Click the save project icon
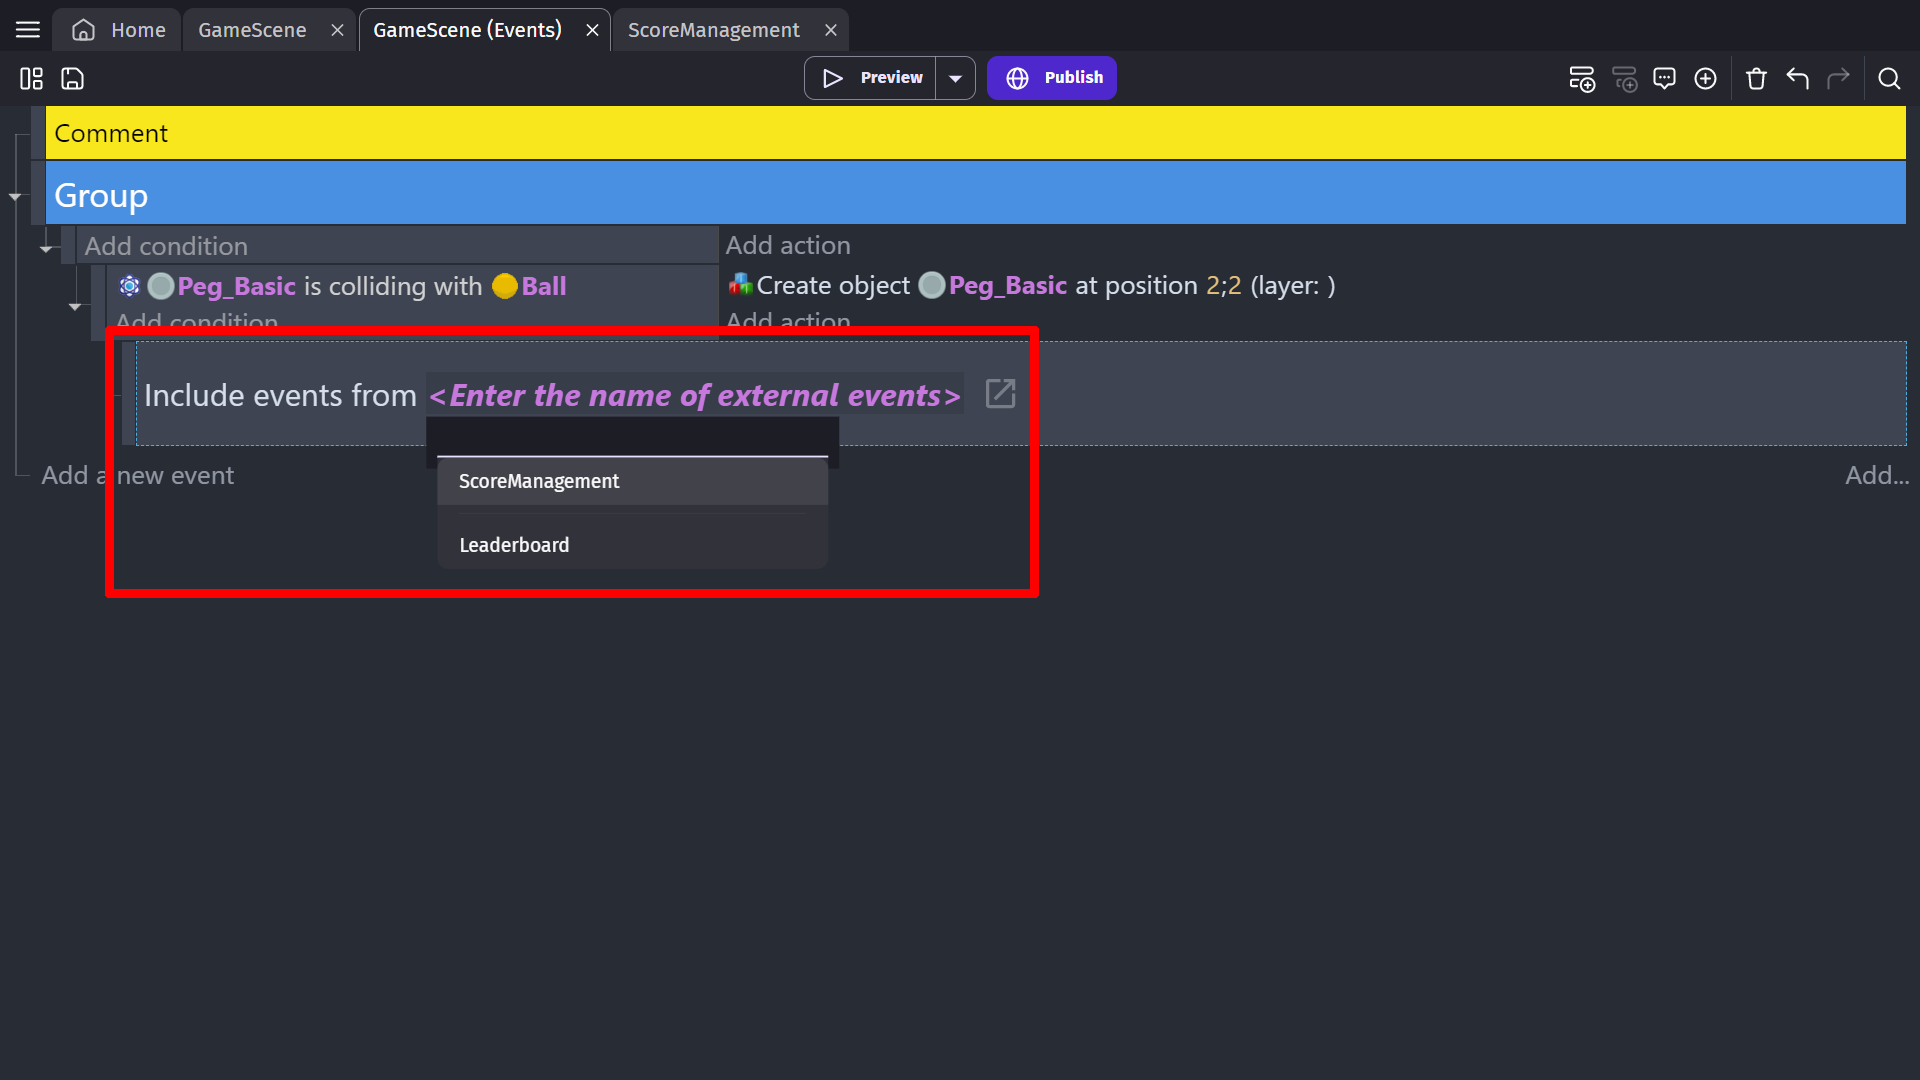Screen dimensions: 1920x1080 tap(73, 78)
